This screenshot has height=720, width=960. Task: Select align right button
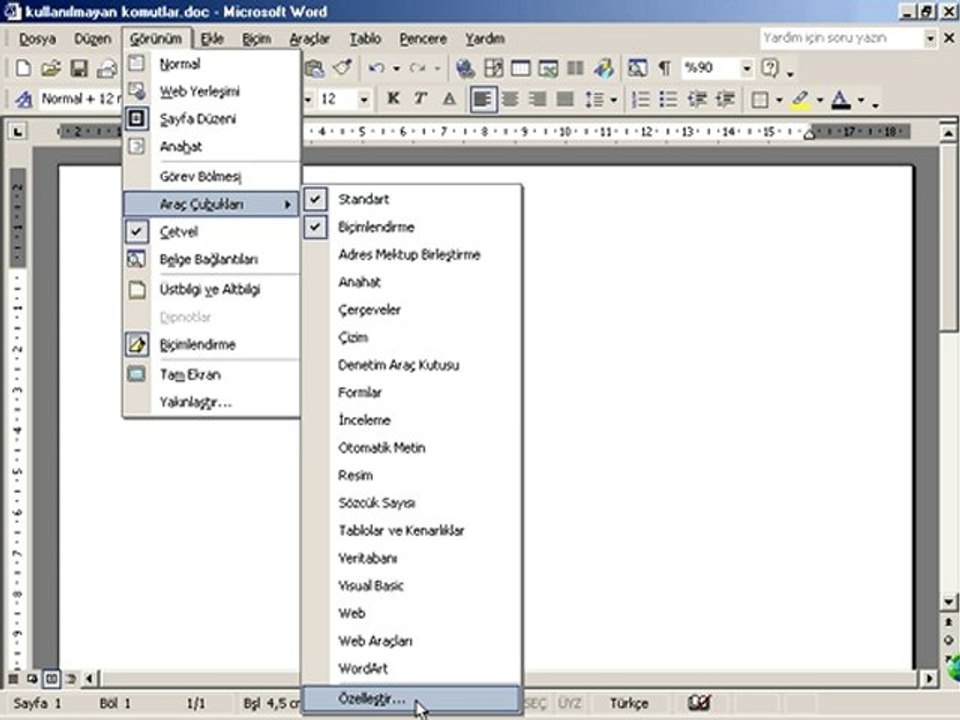coord(538,99)
